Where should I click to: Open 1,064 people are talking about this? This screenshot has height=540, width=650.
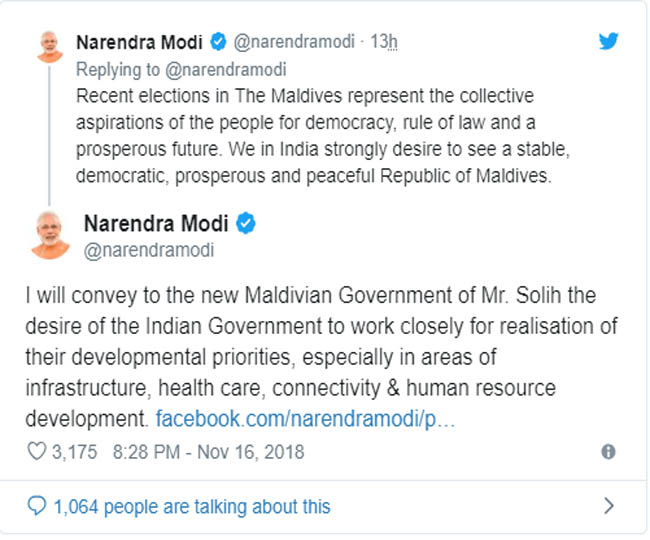[192, 506]
